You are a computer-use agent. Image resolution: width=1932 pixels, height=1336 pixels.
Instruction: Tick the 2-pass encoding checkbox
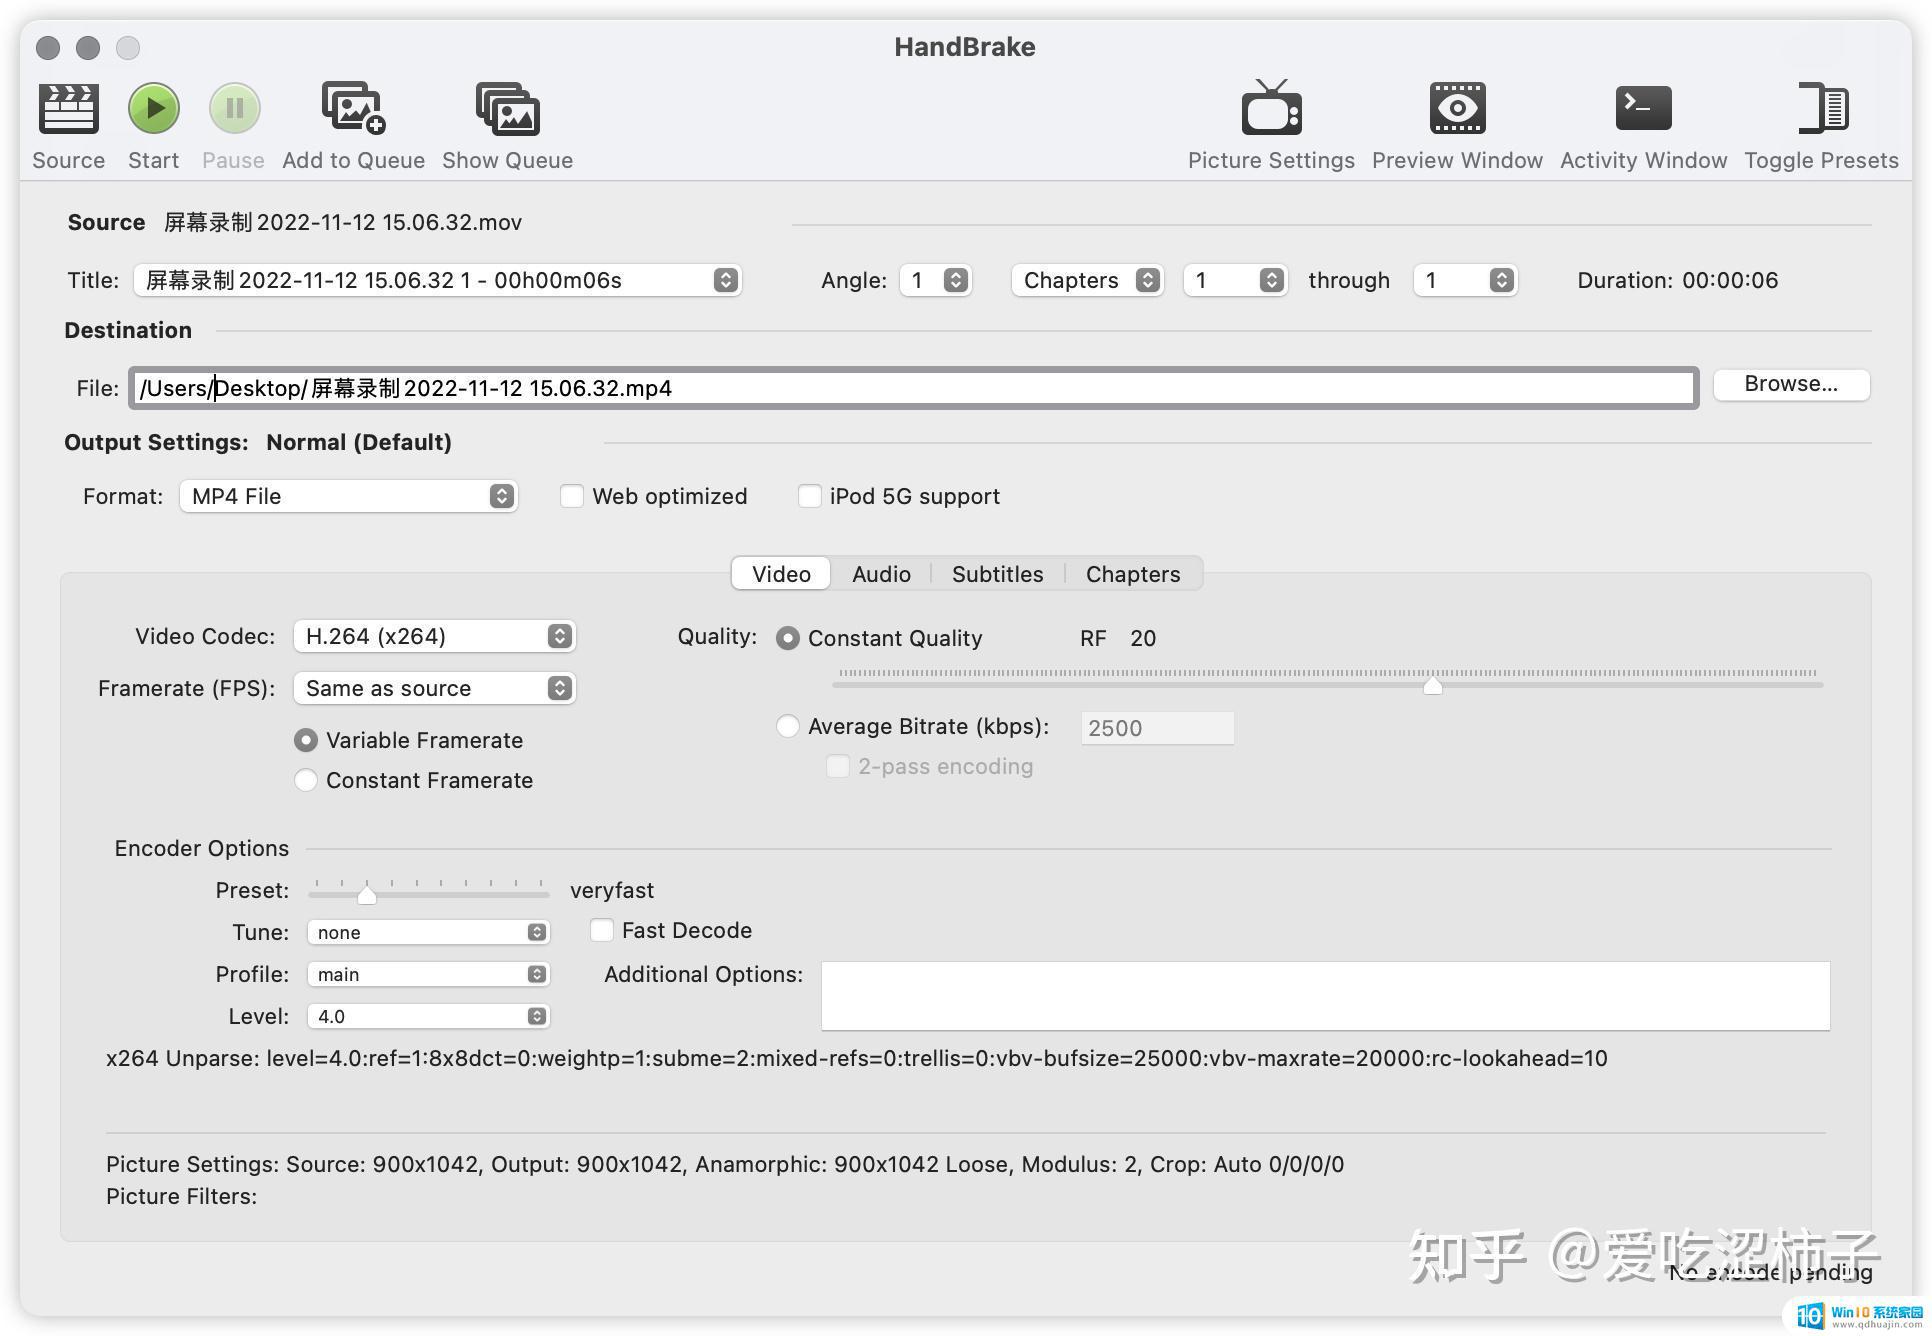pos(837,766)
